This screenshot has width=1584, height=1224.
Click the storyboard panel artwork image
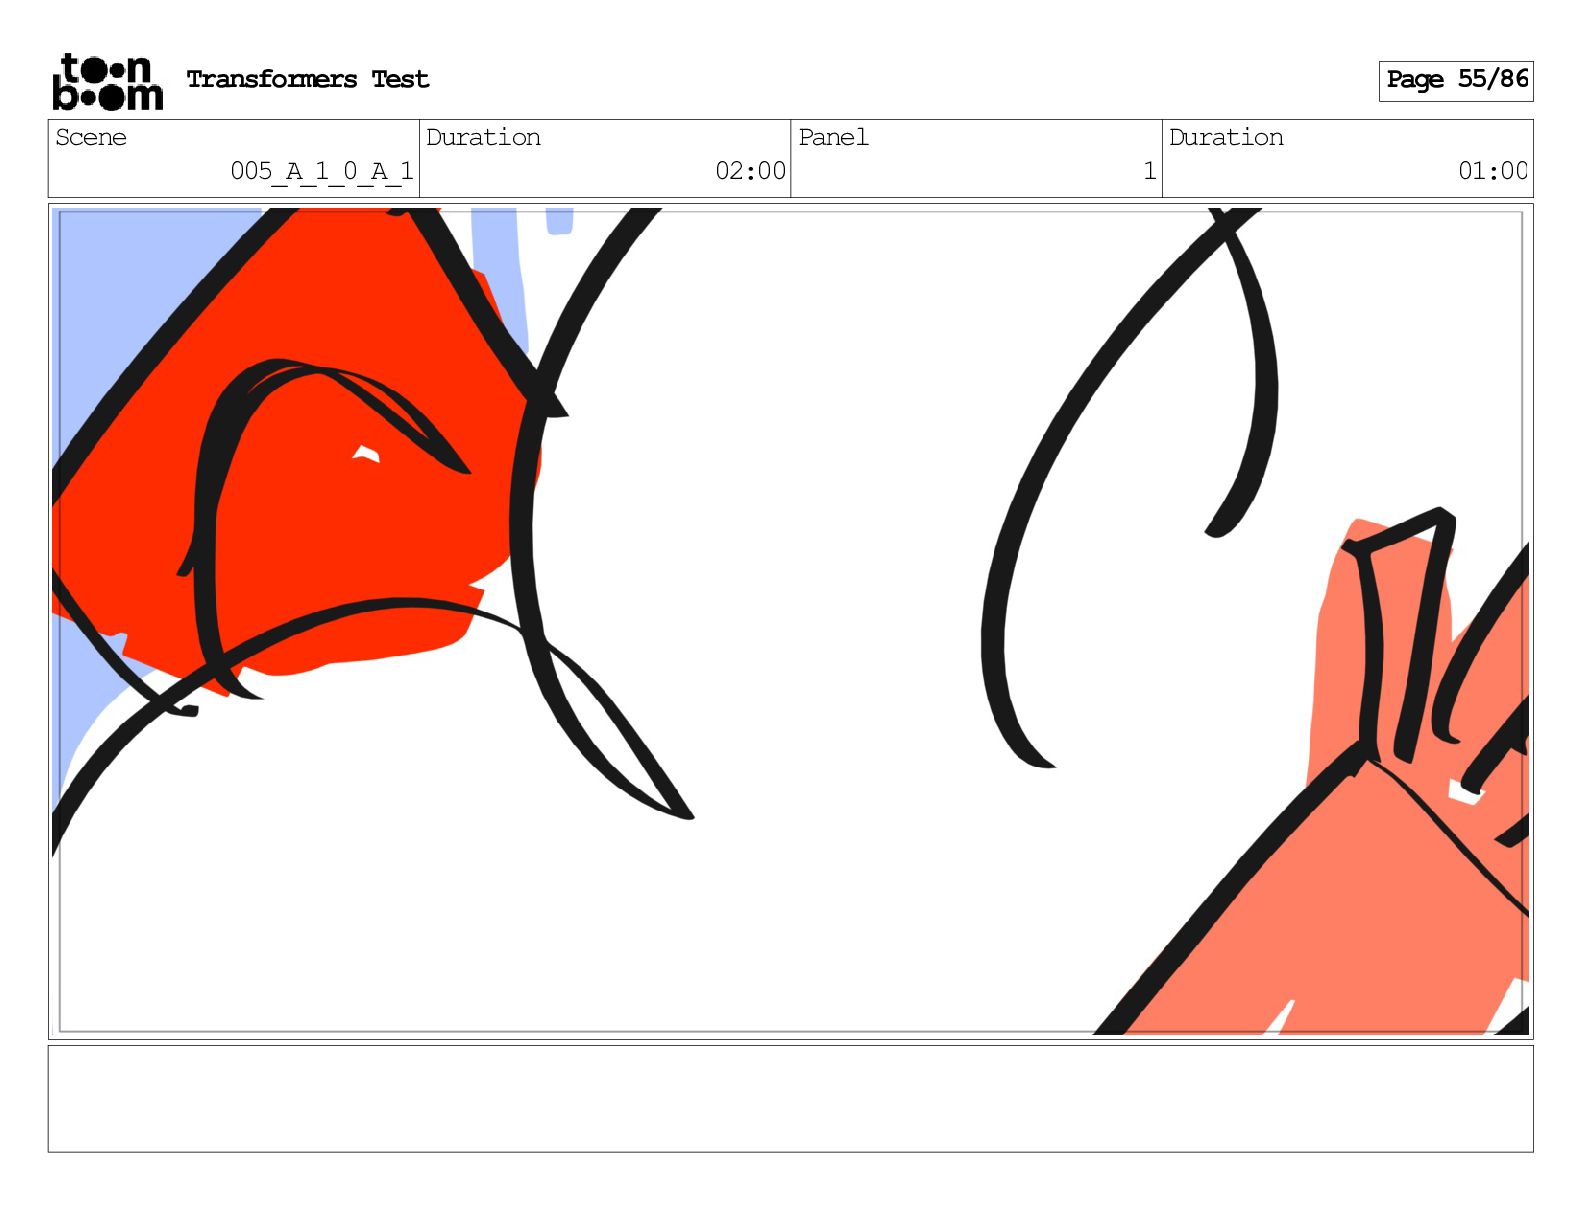click(790, 621)
